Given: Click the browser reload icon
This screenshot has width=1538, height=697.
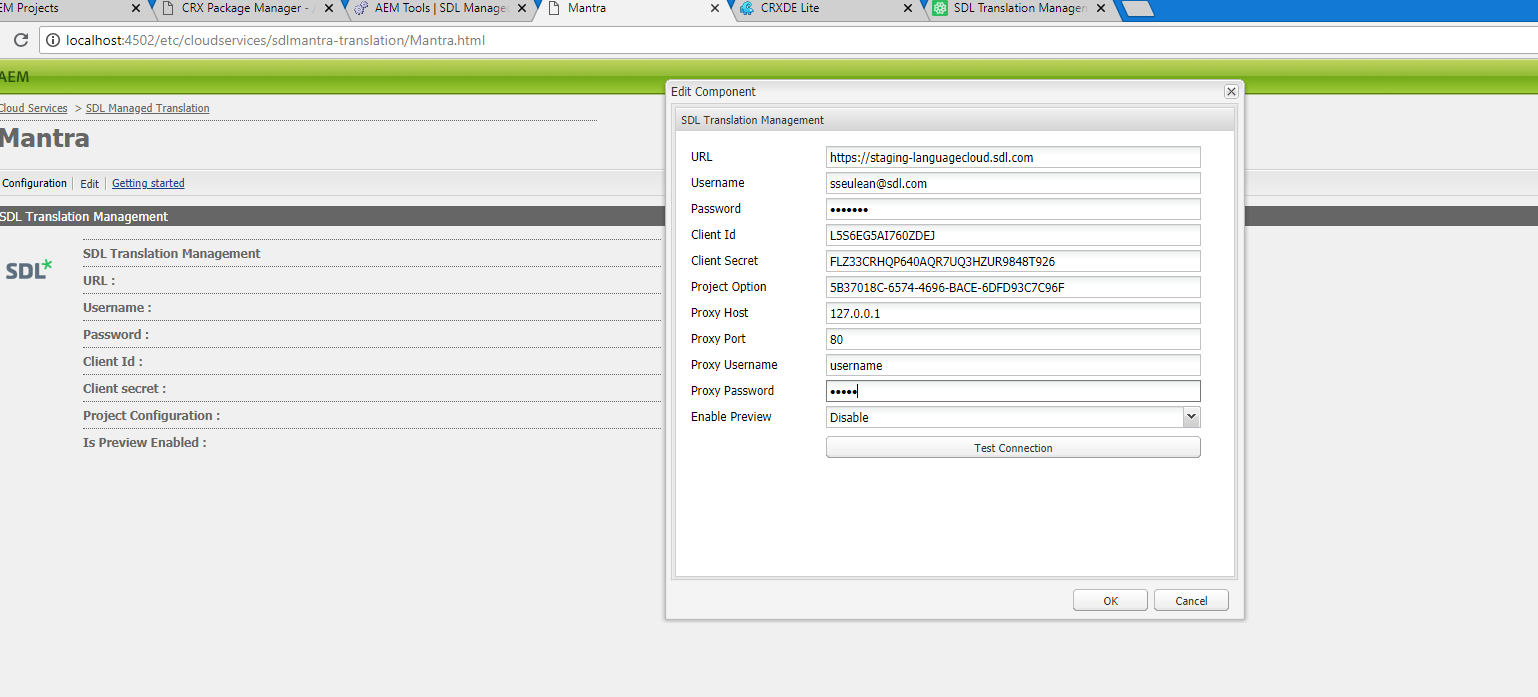Looking at the screenshot, I should tap(20, 41).
